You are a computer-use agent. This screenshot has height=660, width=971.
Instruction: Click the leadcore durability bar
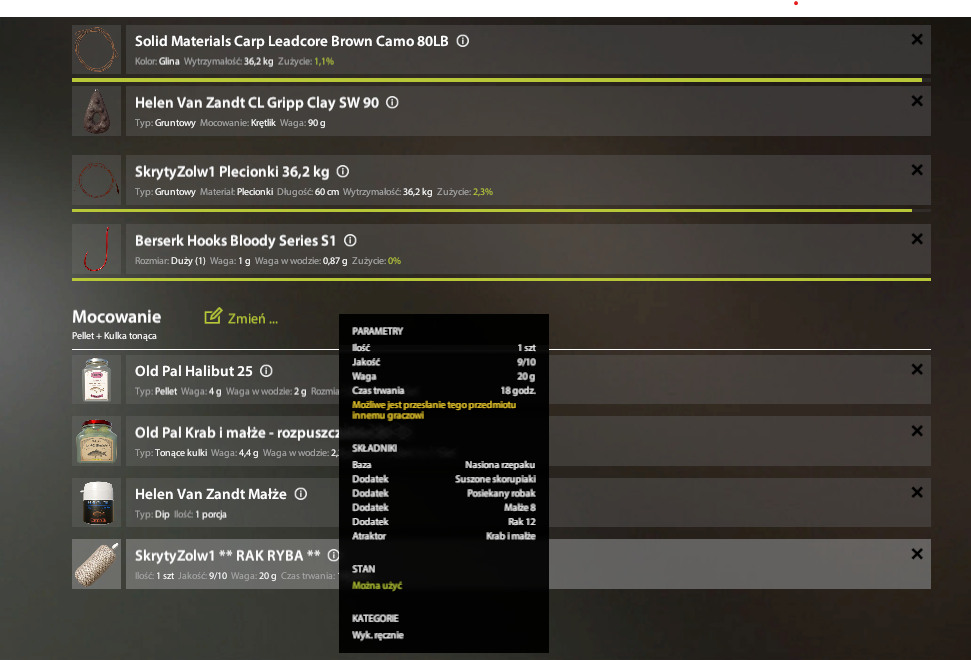tap(501, 80)
